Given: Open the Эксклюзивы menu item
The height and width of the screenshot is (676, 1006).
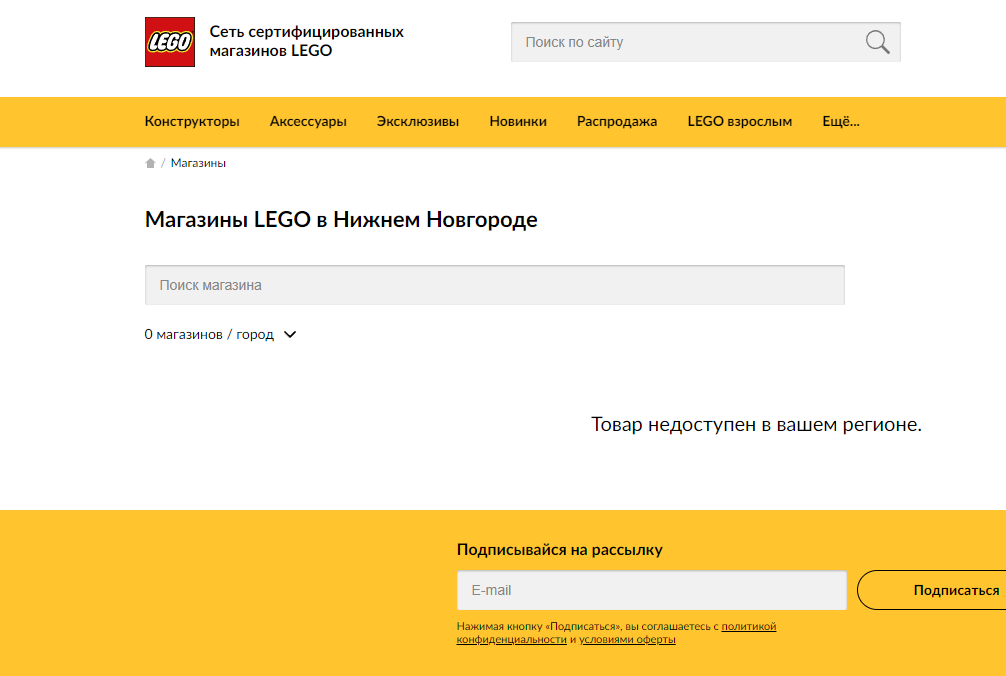Looking at the screenshot, I should [418, 121].
